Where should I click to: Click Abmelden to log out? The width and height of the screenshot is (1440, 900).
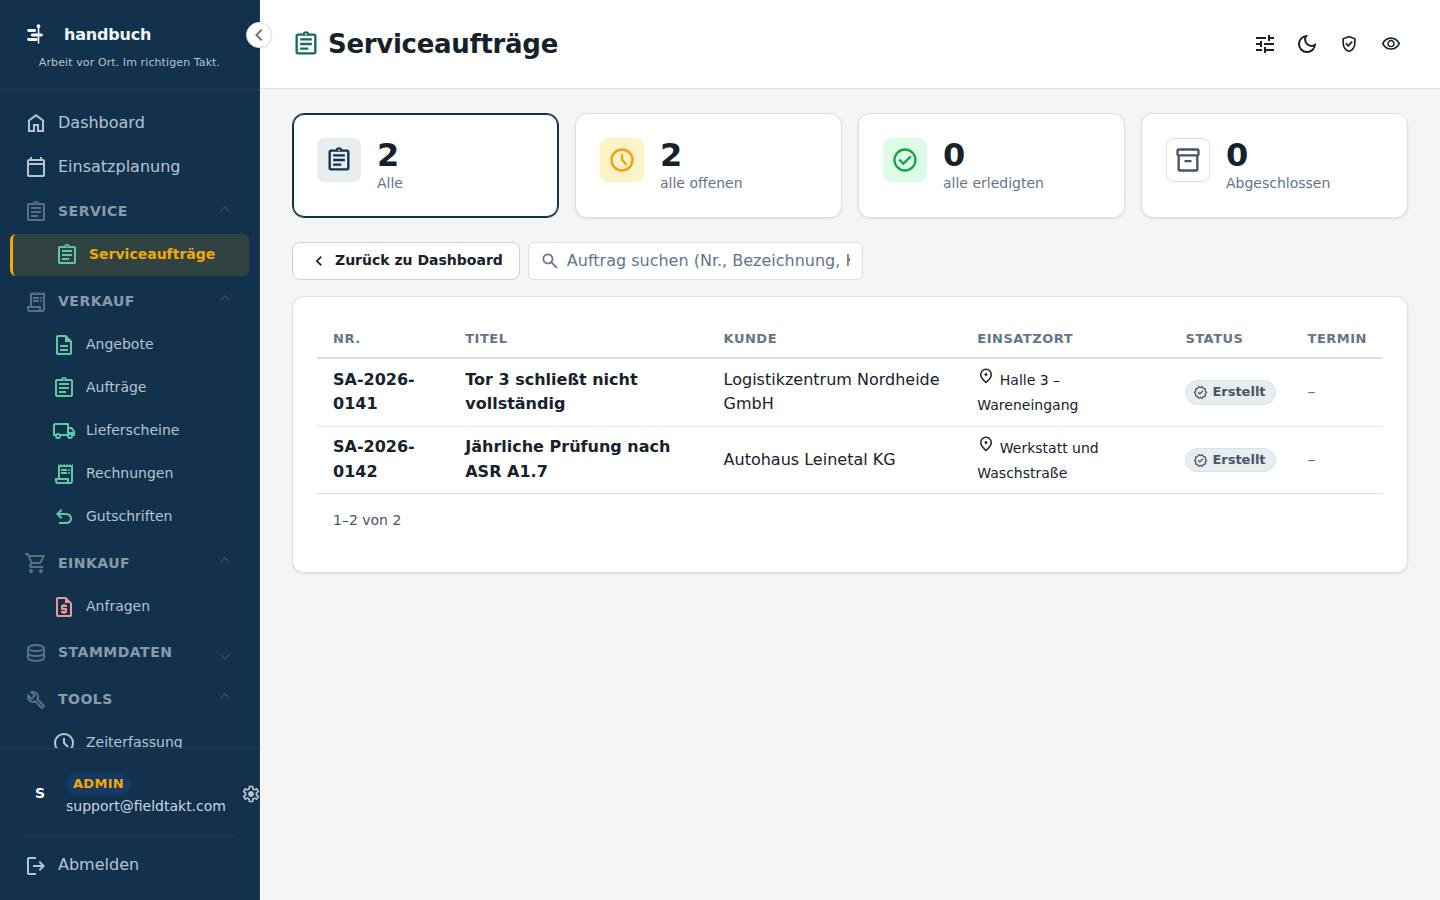[130, 864]
